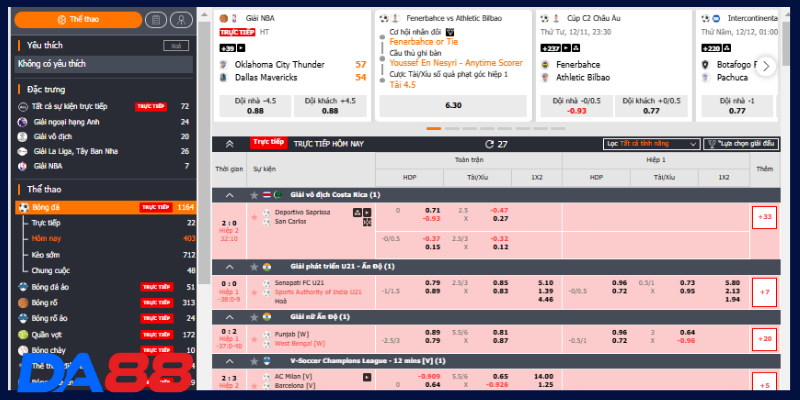Open live stream icon for Deportivo Saprissa
Screen dimensions: 800x400
(x=367, y=212)
